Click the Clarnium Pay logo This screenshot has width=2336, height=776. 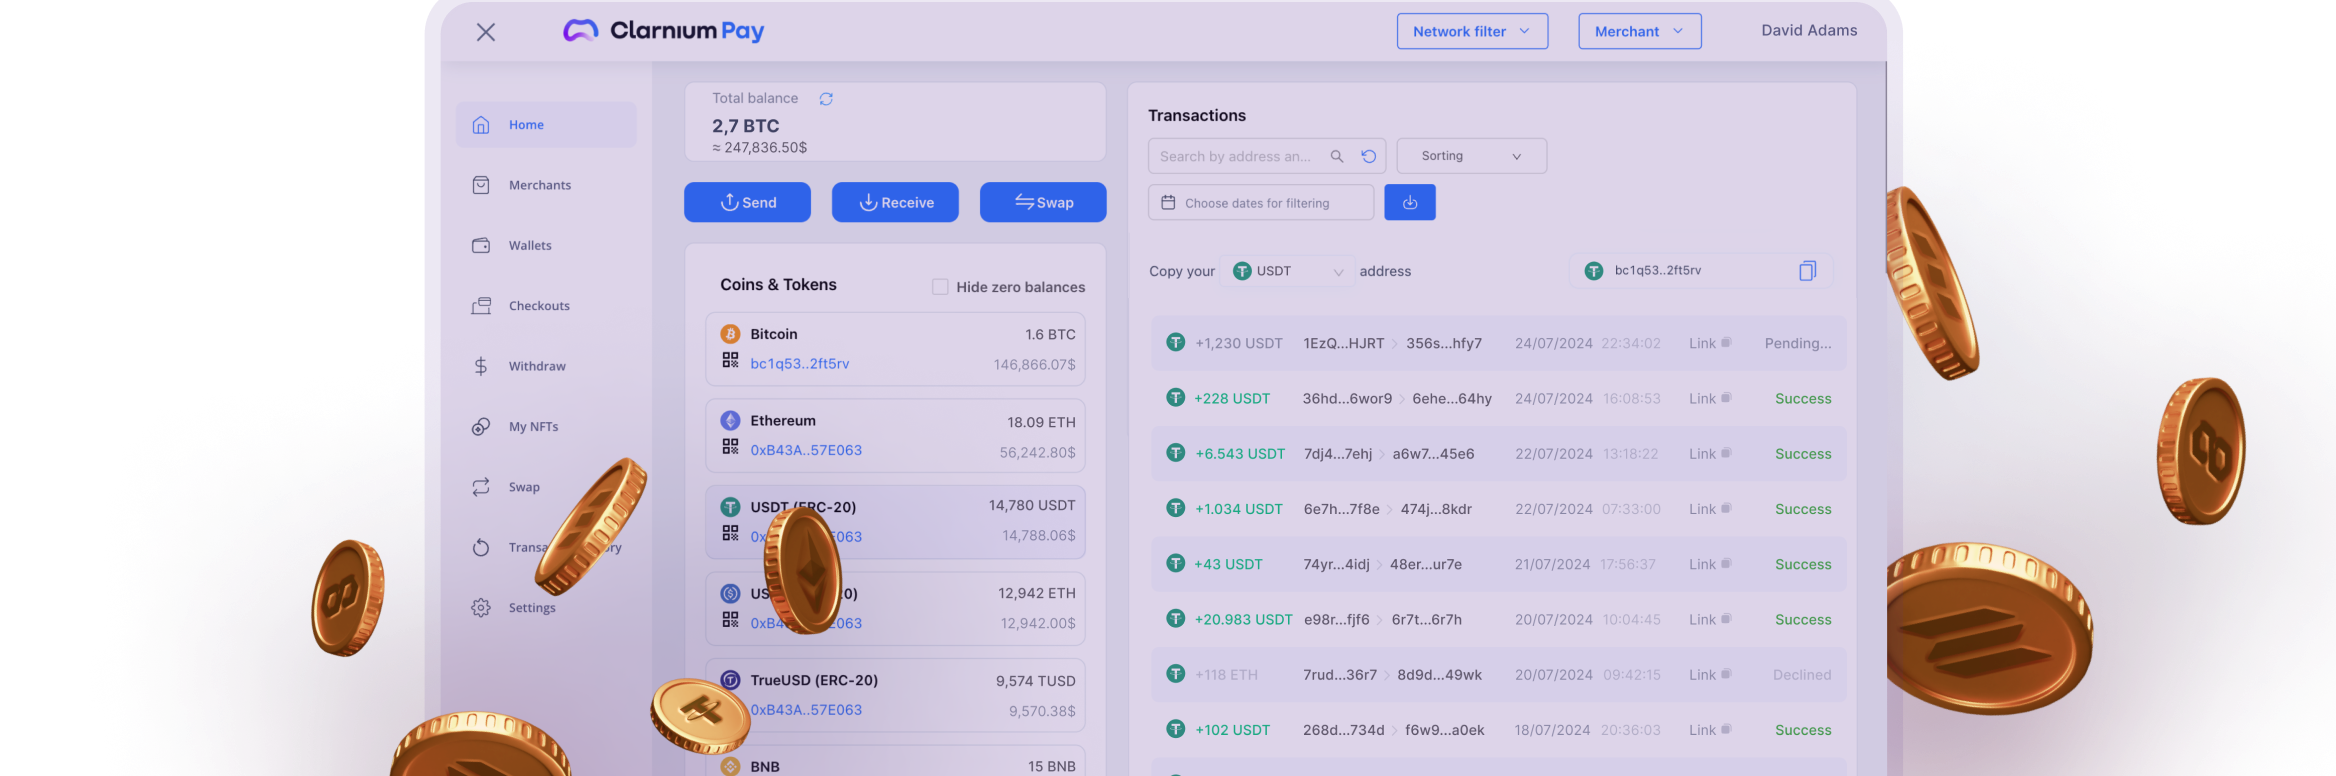tap(664, 31)
